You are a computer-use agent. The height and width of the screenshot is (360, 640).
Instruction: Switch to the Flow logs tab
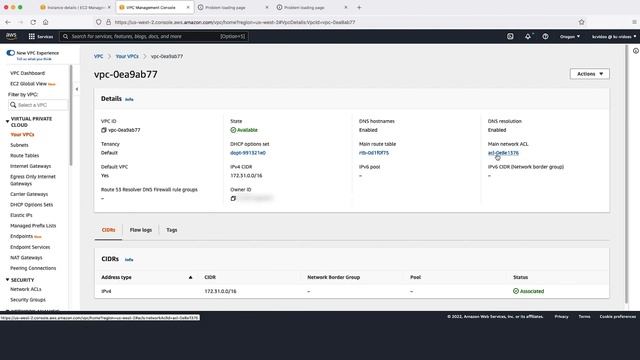[140, 230]
